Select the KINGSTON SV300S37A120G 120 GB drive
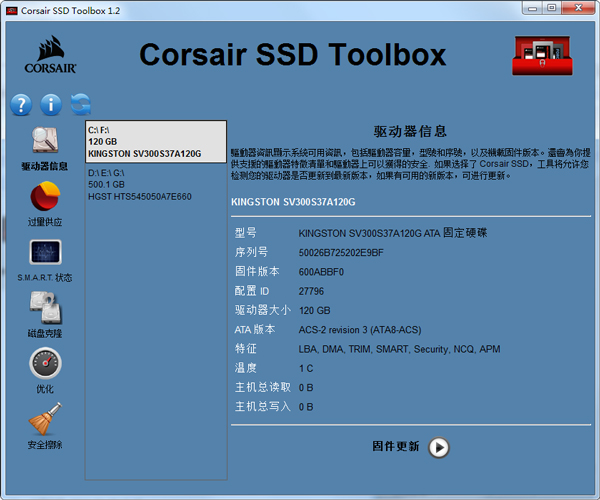Image resolution: width=600 pixels, height=500 pixels. [155, 142]
